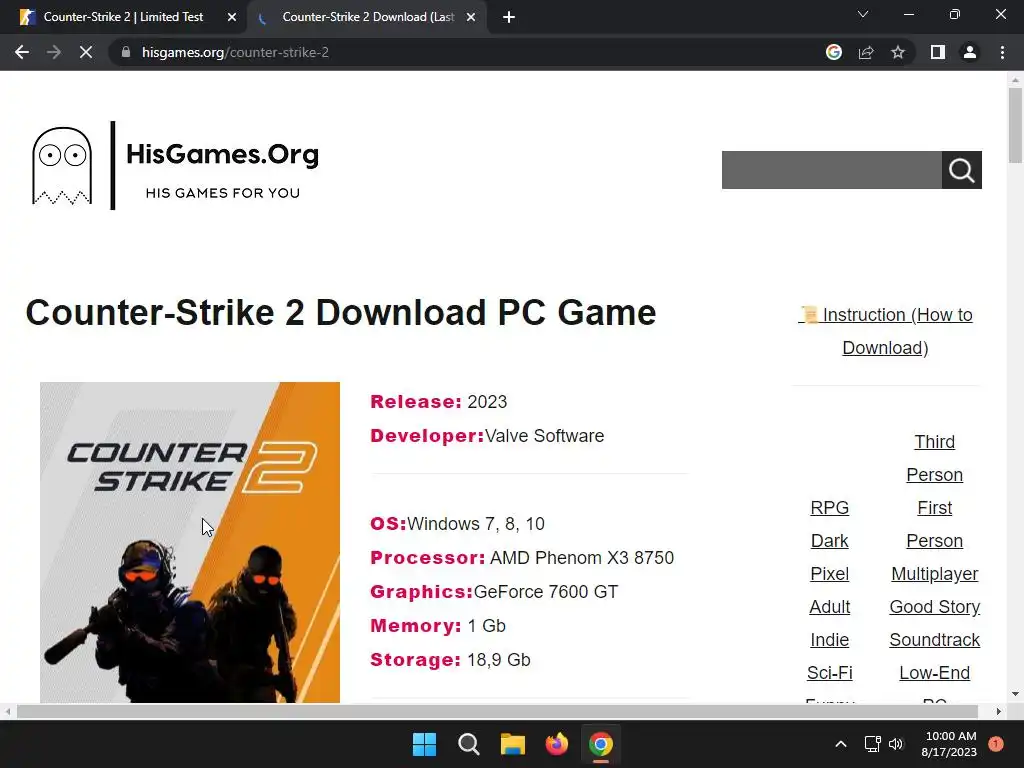Viewport: 1024px width, 768px height.
Task: Click the AMD Phenom X3 8750 text
Action: [x=582, y=558]
